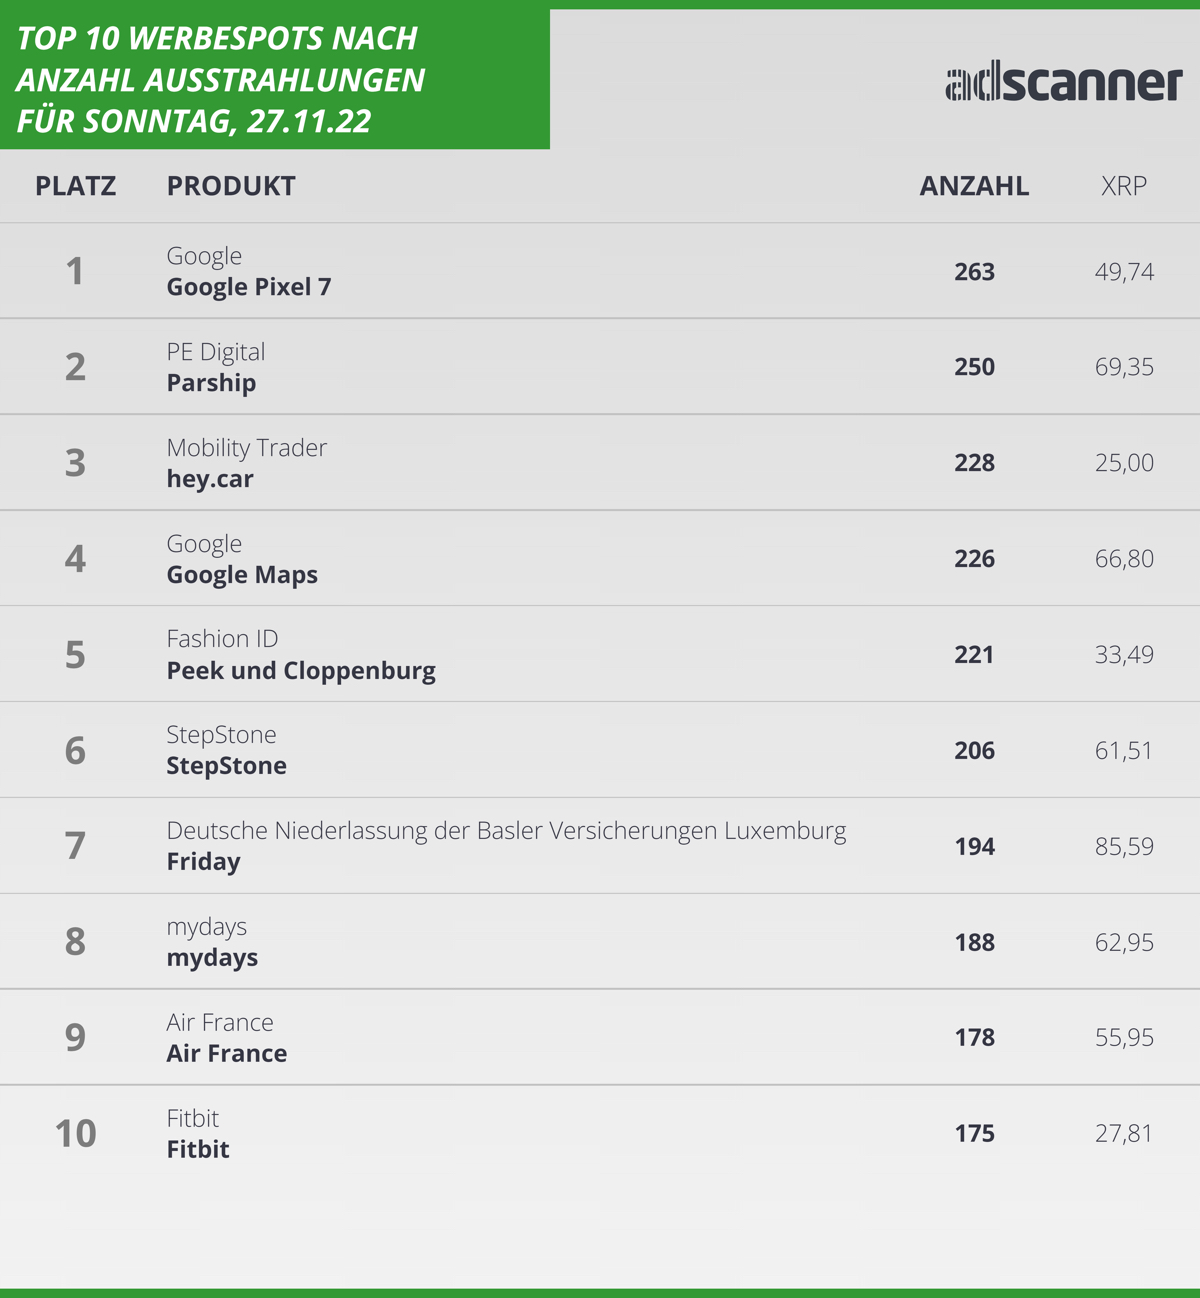Click the XRP column header
Viewport: 1200px width, 1298px height.
1124,186
